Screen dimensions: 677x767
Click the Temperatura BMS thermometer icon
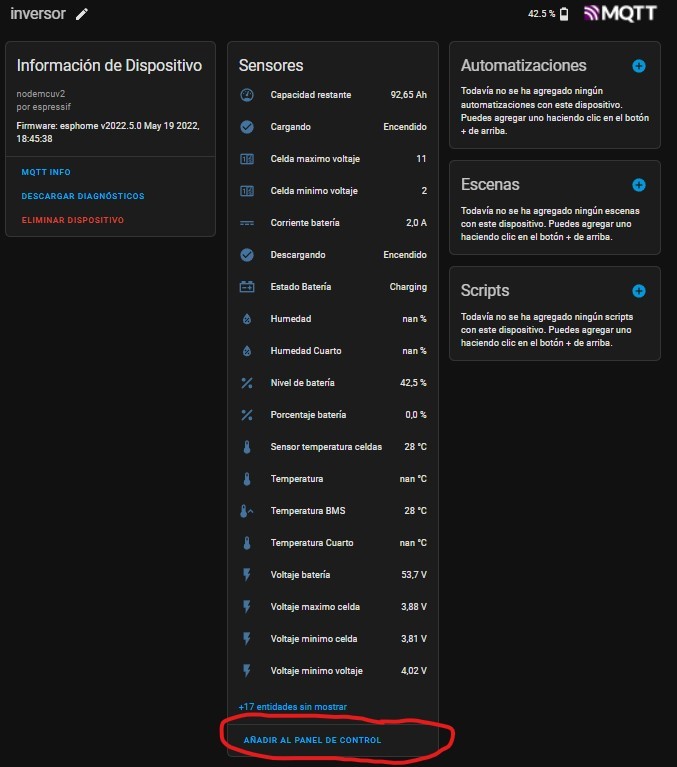tap(247, 511)
